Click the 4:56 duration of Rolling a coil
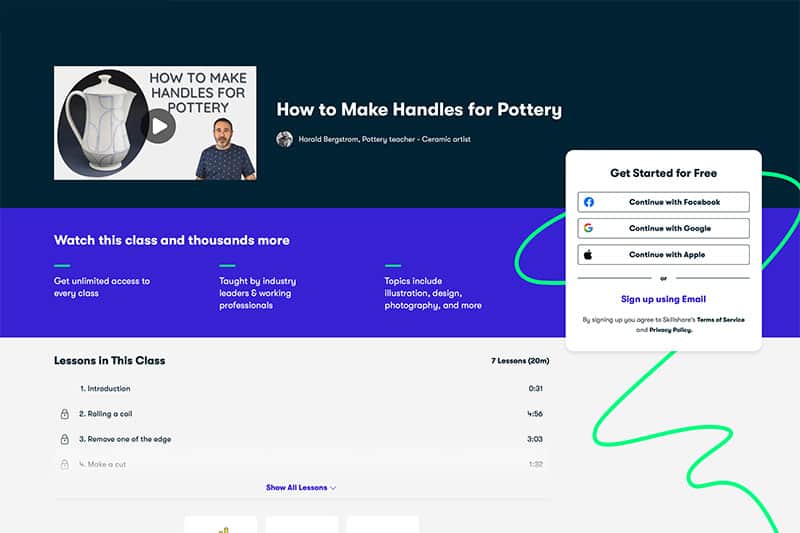 (x=535, y=414)
